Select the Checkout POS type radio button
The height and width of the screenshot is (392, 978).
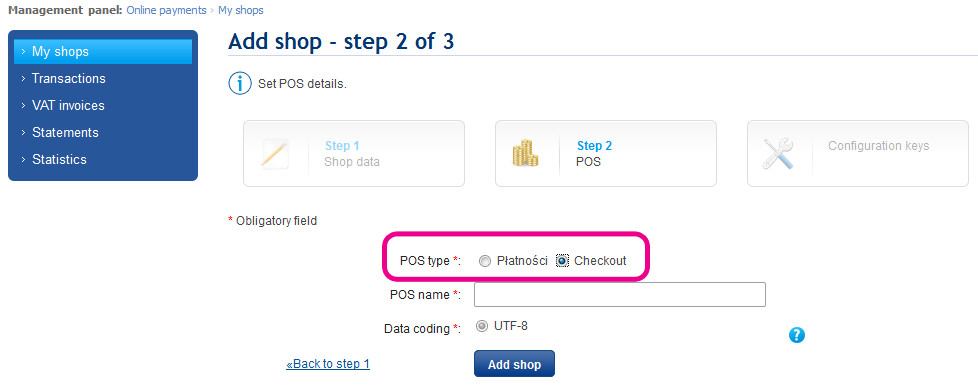coord(562,261)
